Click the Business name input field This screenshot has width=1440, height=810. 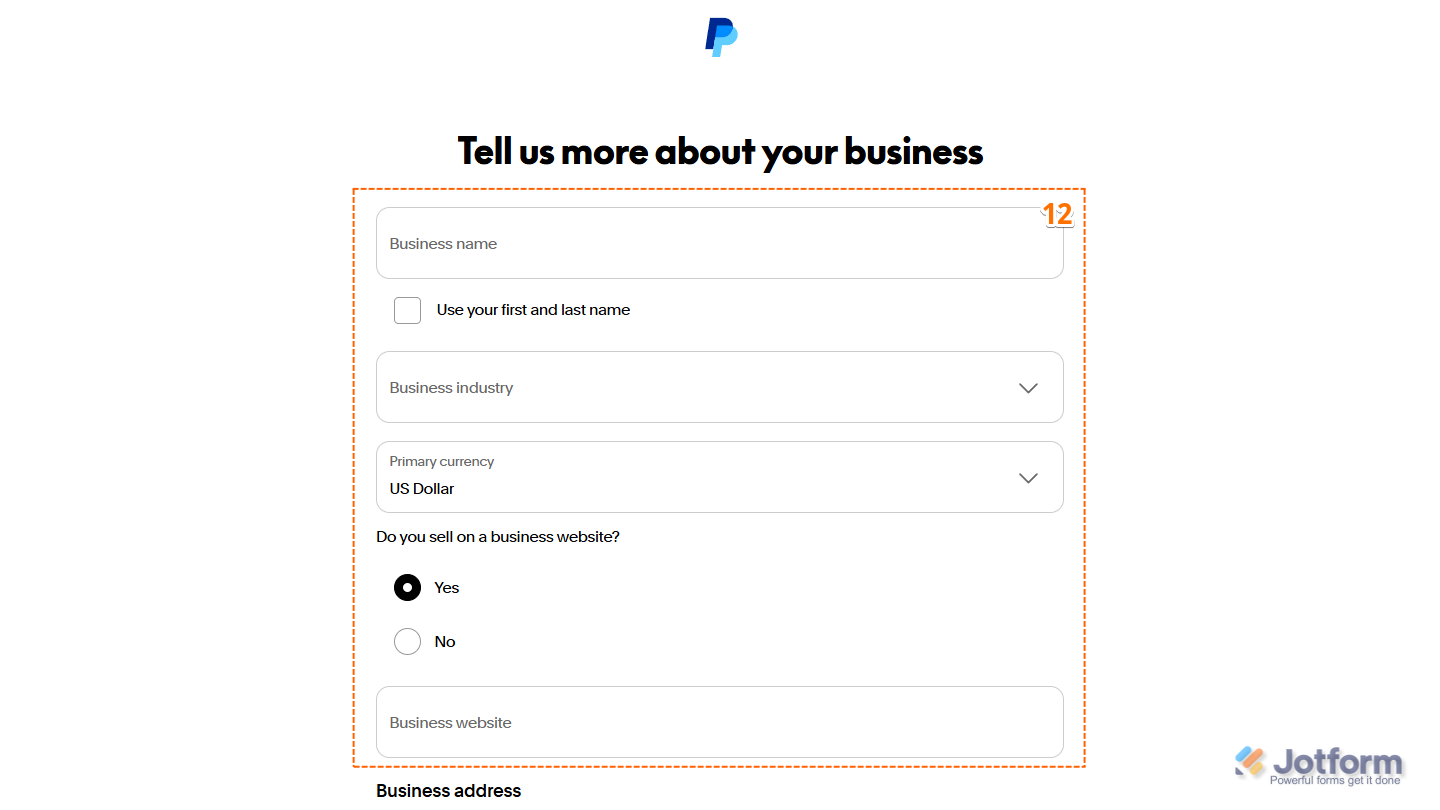(x=719, y=243)
